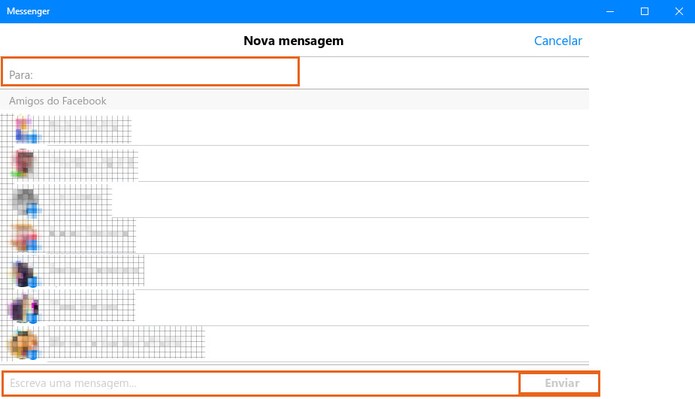Screen dimensions: 695x399
Task: Click the 'Nova mensagem' title
Action: (293, 41)
